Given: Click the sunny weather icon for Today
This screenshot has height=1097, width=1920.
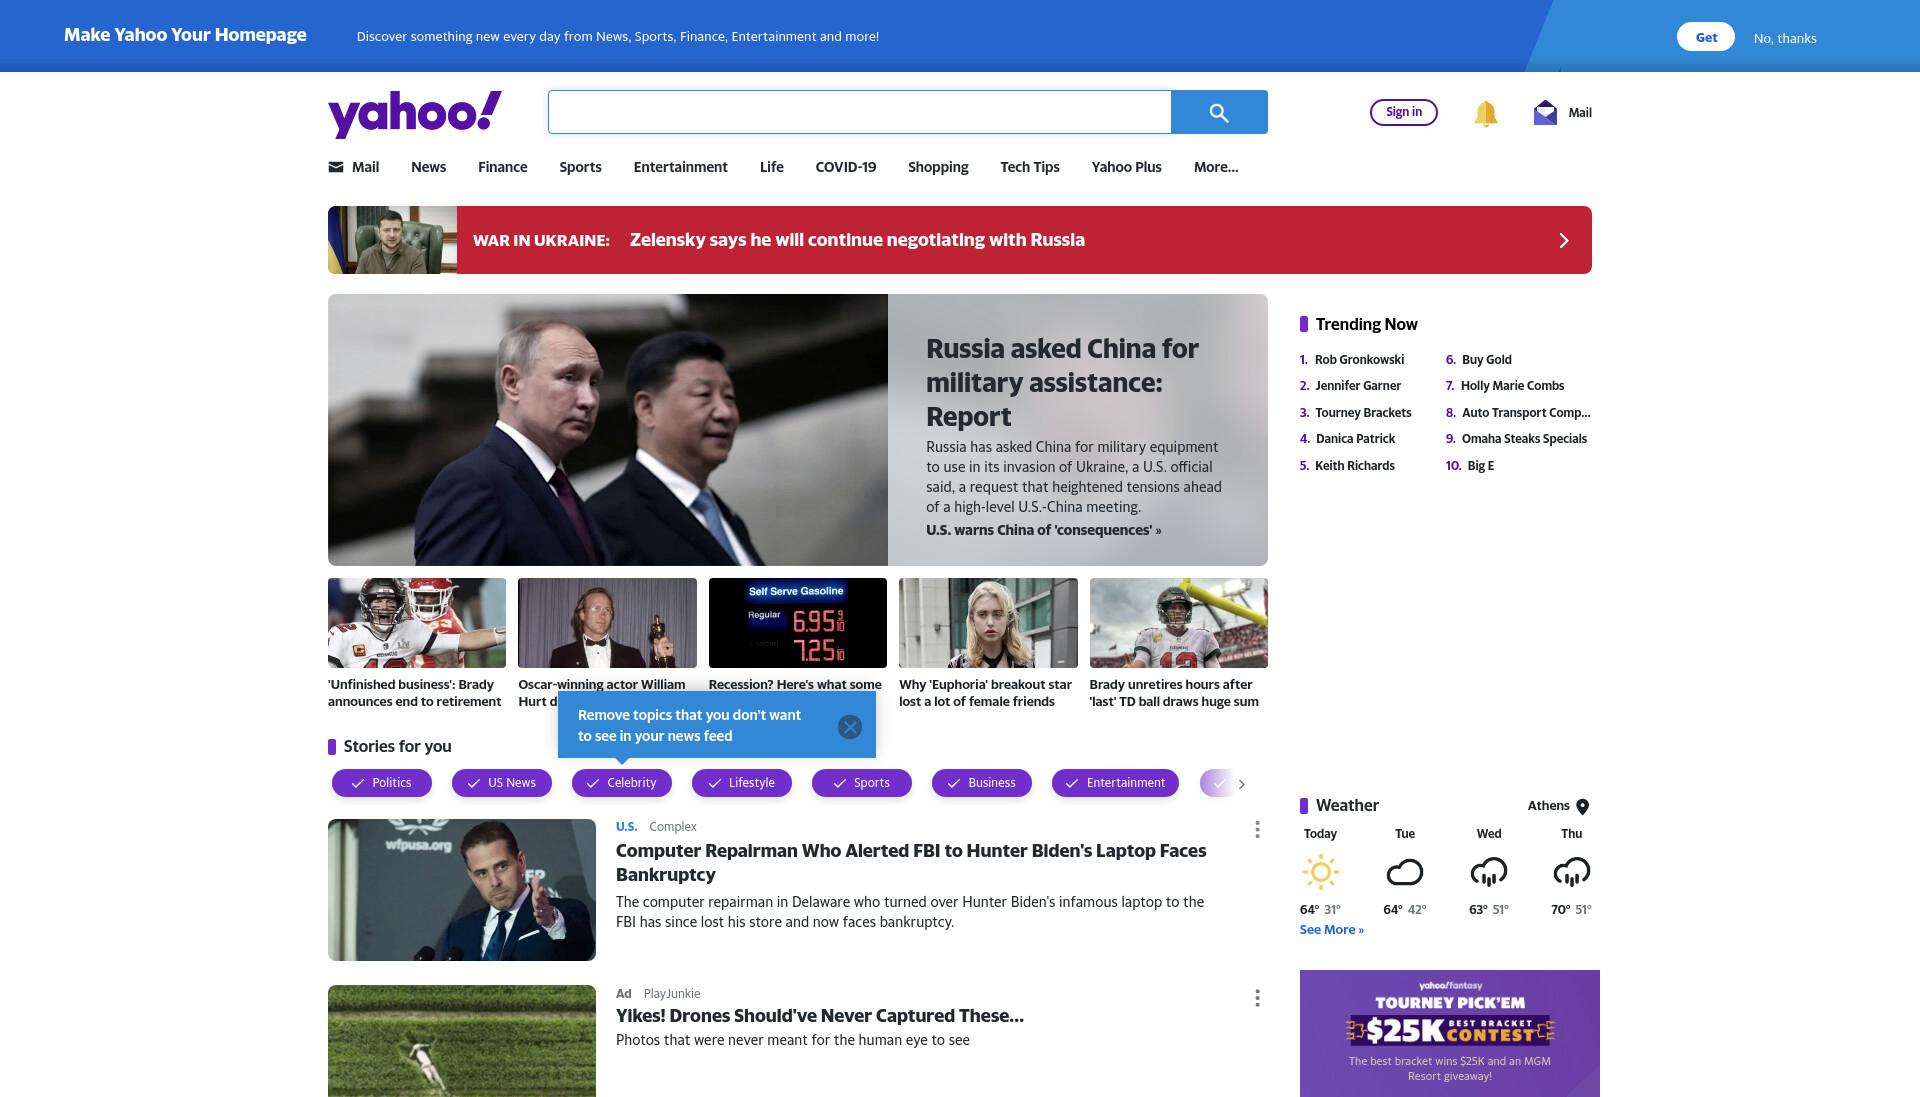Looking at the screenshot, I should [x=1320, y=872].
